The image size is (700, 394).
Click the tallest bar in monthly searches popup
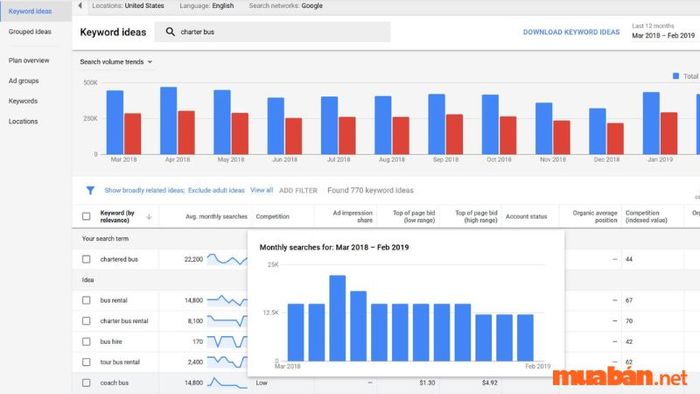pyautogui.click(x=338, y=318)
